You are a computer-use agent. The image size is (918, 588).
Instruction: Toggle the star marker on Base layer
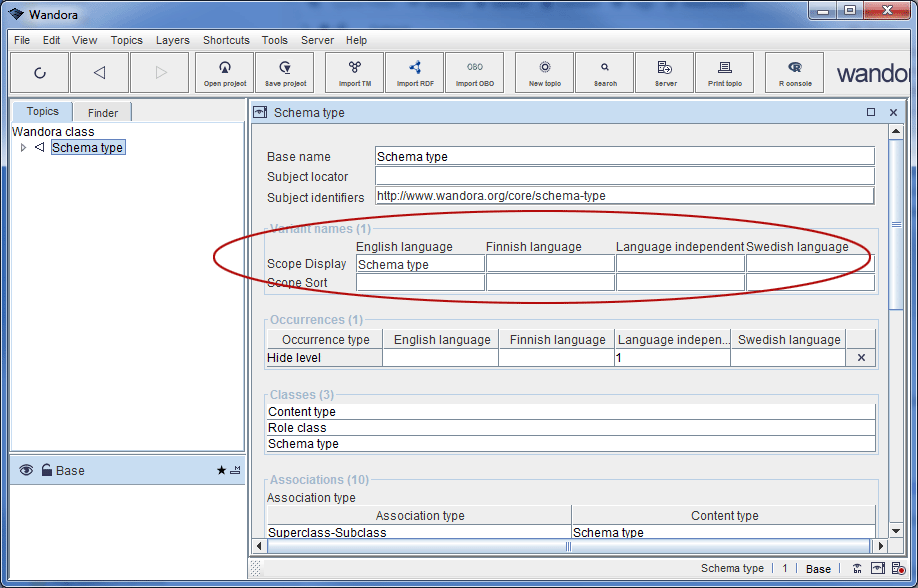[221, 470]
